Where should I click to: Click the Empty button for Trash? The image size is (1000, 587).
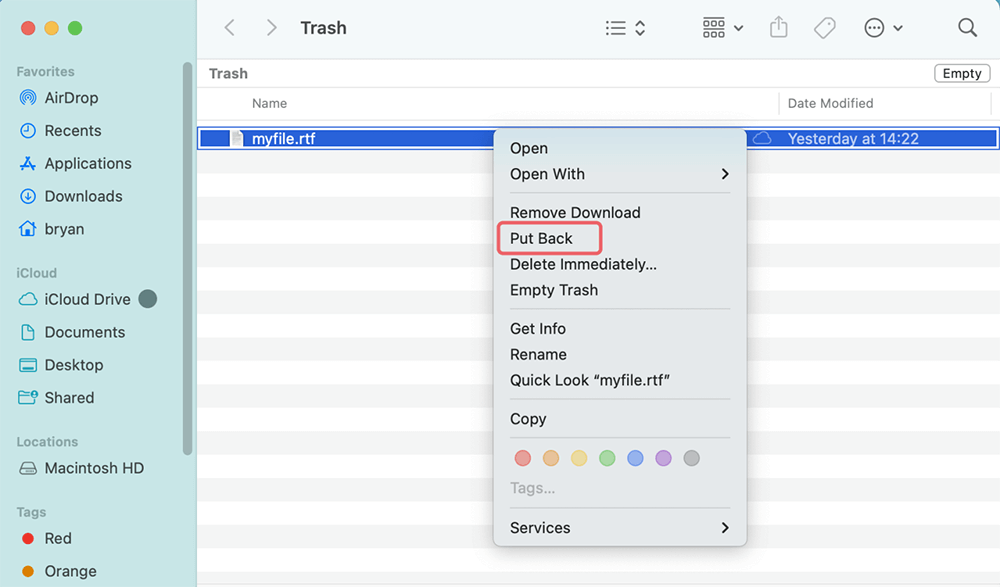pos(960,72)
